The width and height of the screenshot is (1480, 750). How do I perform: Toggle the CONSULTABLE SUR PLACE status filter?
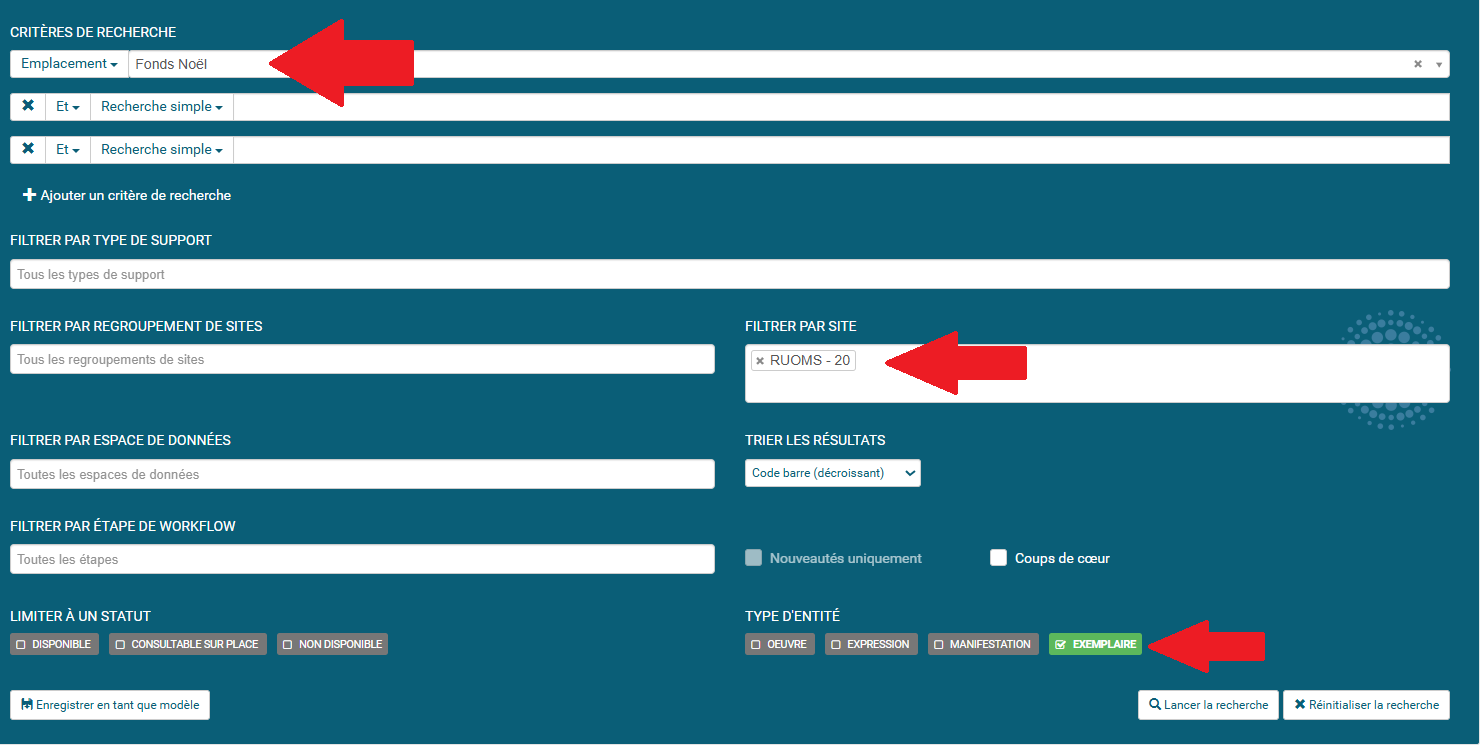(x=188, y=644)
